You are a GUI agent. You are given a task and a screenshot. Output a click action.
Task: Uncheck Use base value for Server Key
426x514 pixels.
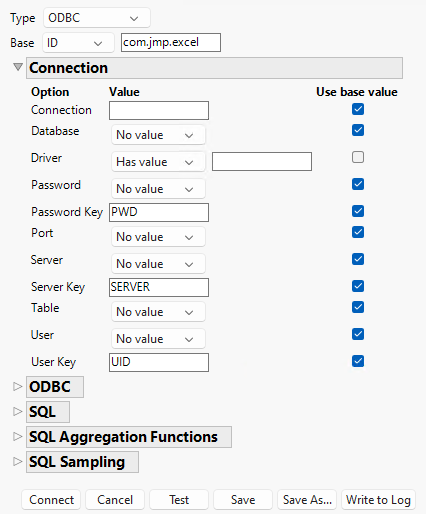[358, 286]
